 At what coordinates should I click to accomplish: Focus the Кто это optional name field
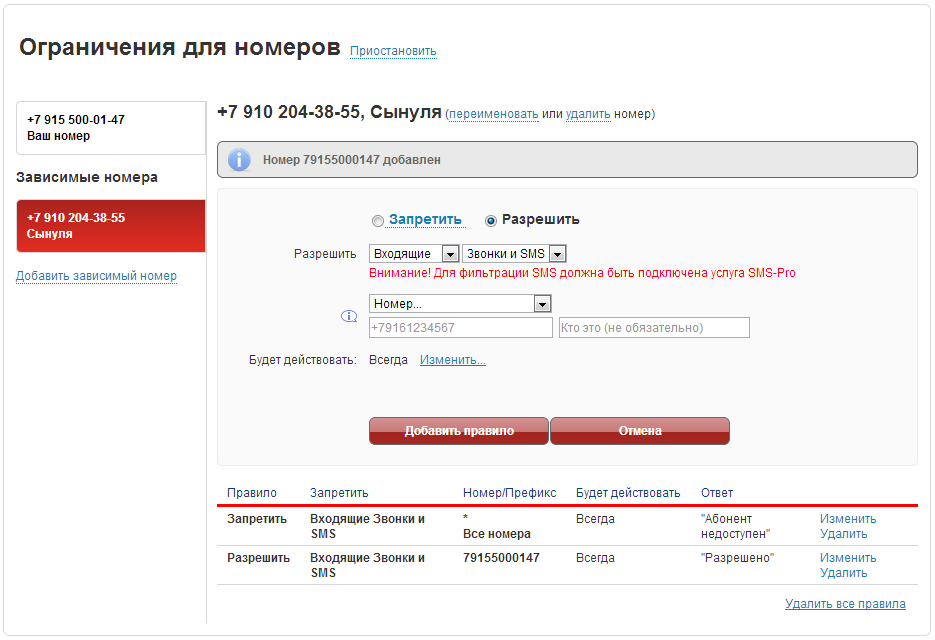(x=654, y=328)
